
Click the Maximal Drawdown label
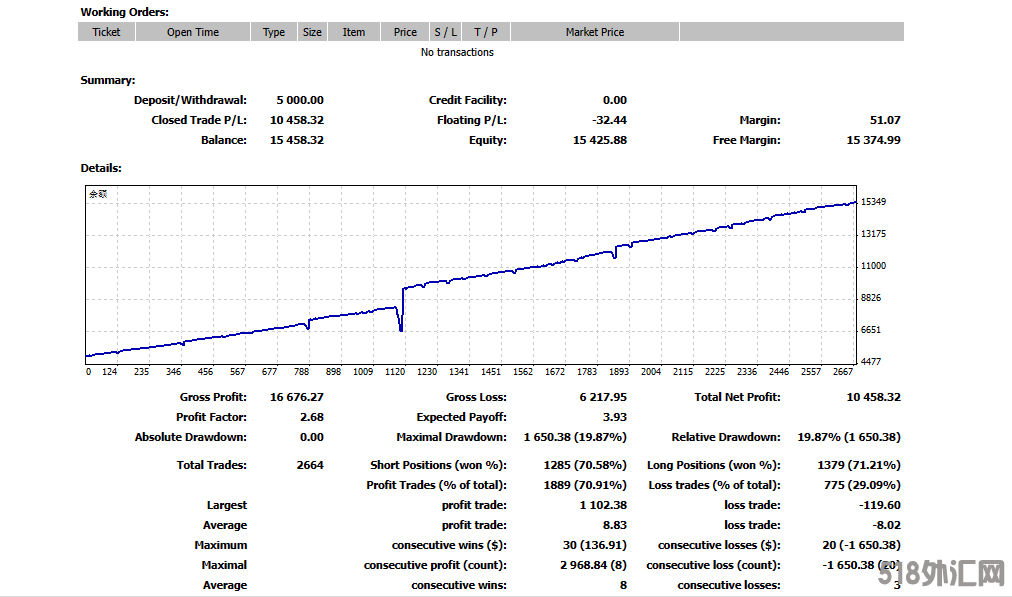[452, 437]
